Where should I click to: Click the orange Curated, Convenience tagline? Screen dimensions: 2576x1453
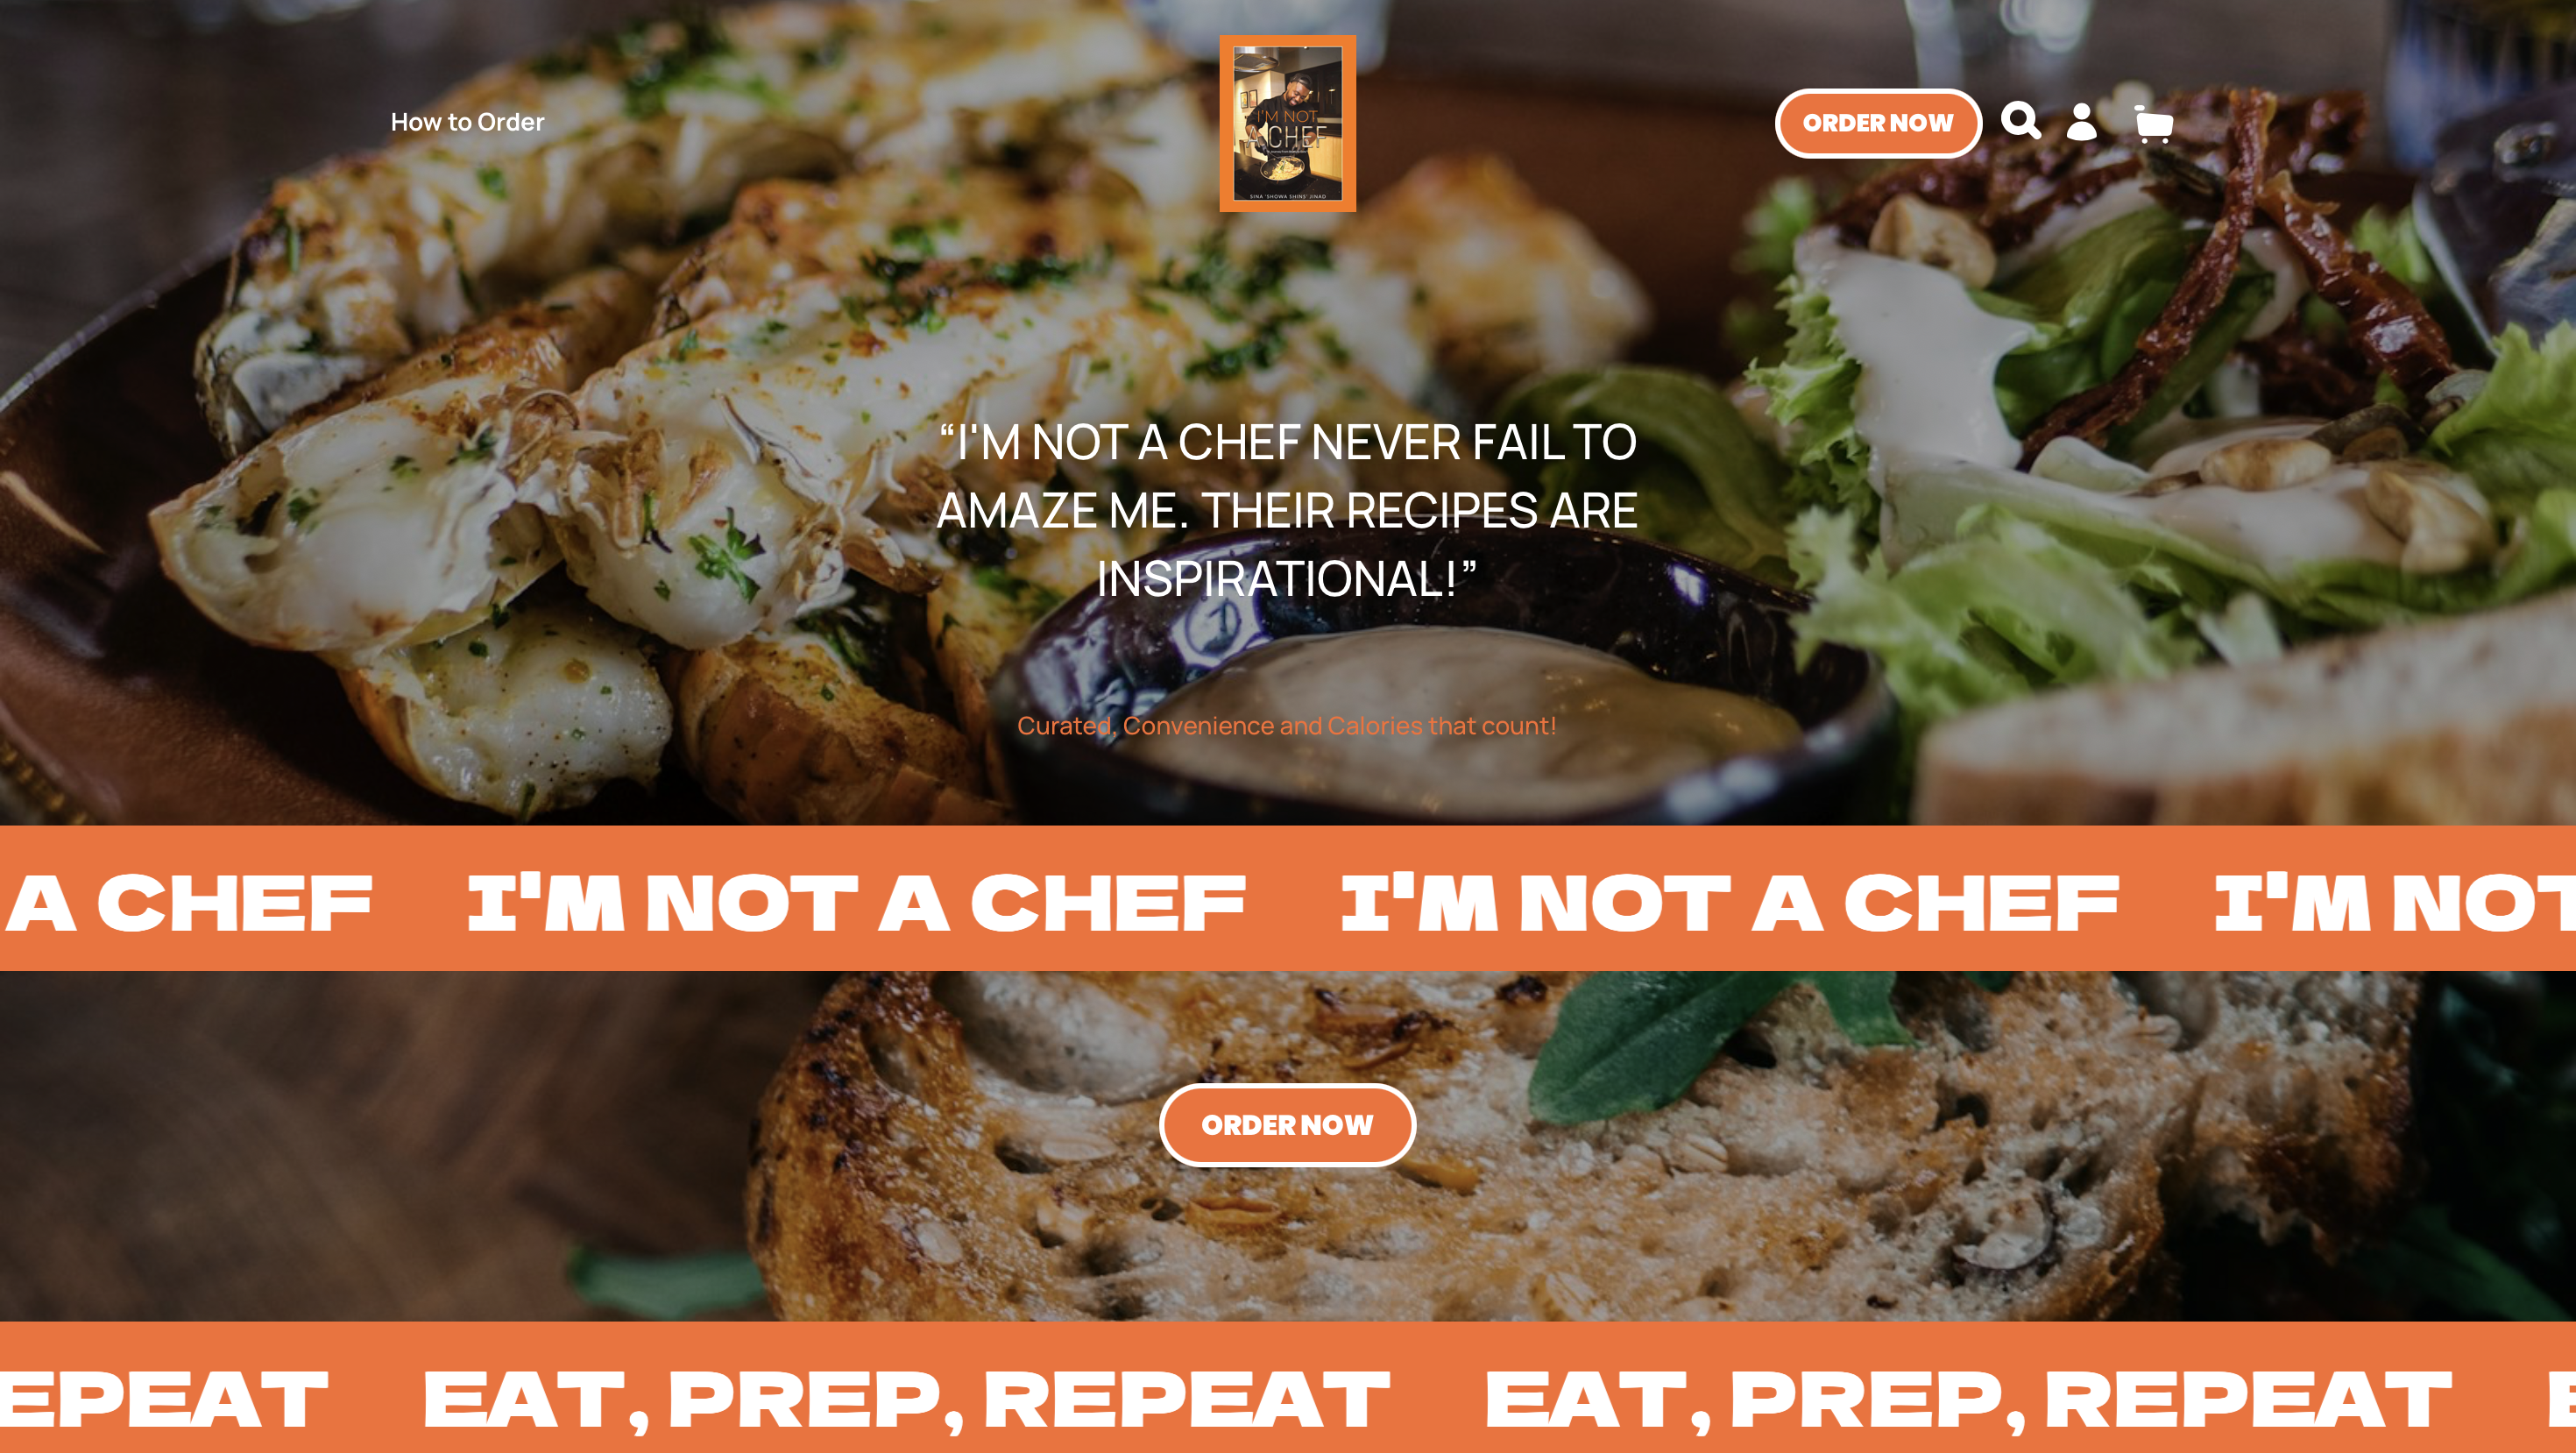tap(1287, 726)
